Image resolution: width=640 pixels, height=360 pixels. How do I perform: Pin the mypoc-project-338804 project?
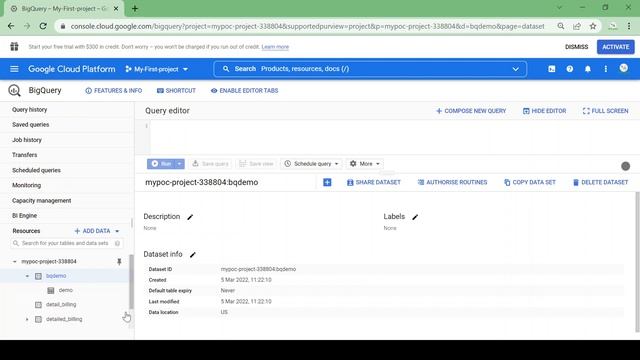click(x=119, y=261)
